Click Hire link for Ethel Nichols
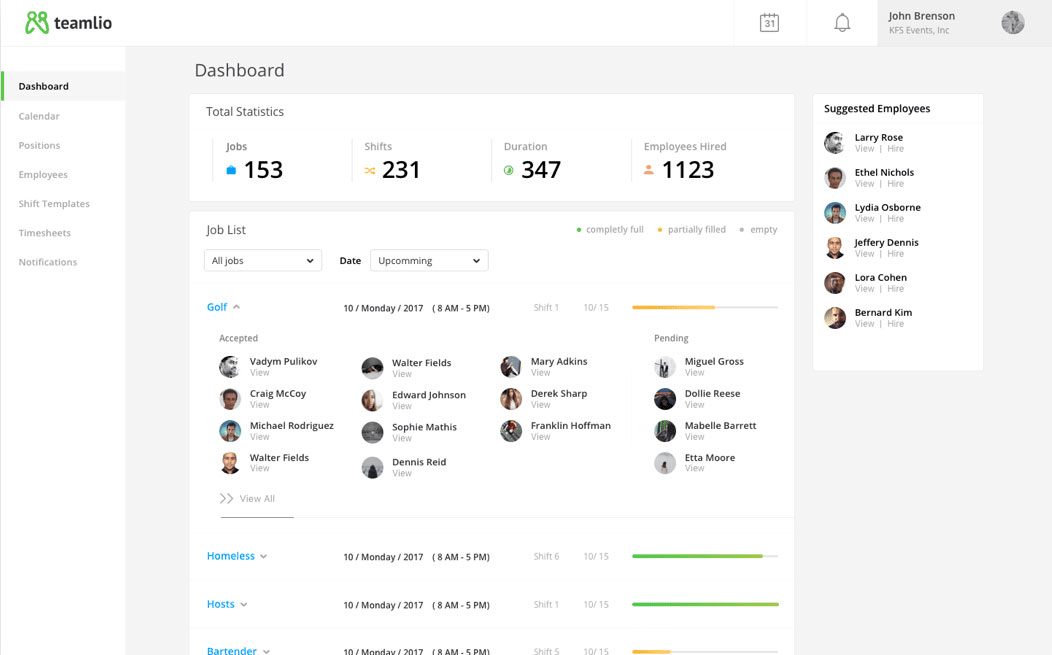This screenshot has width=1052, height=655. click(895, 184)
